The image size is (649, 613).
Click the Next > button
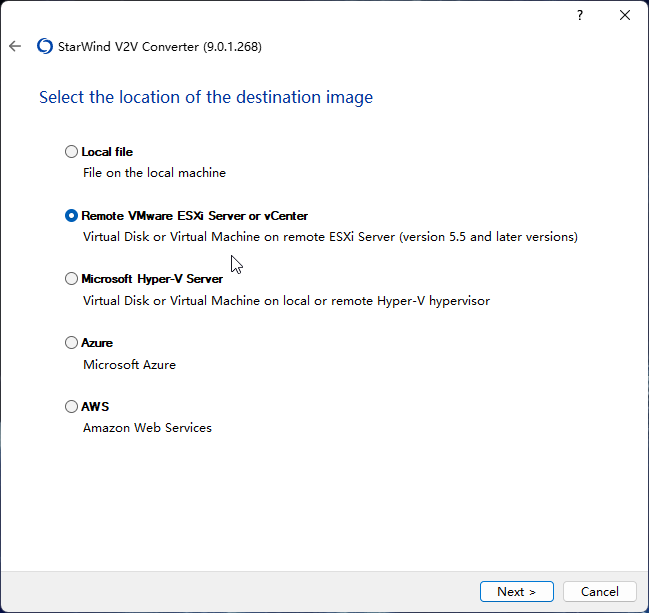coord(517,591)
